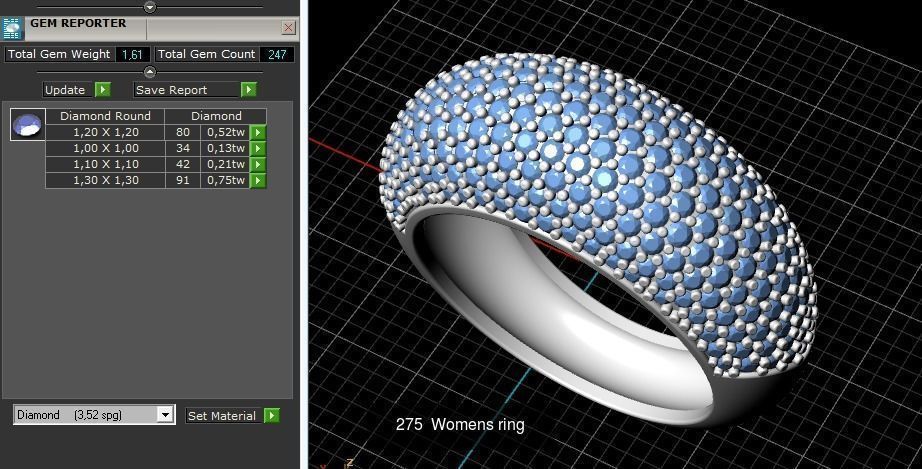Collapse the totals section with the arrow below it
Viewport: 922px width, 469px height.
(x=150, y=72)
